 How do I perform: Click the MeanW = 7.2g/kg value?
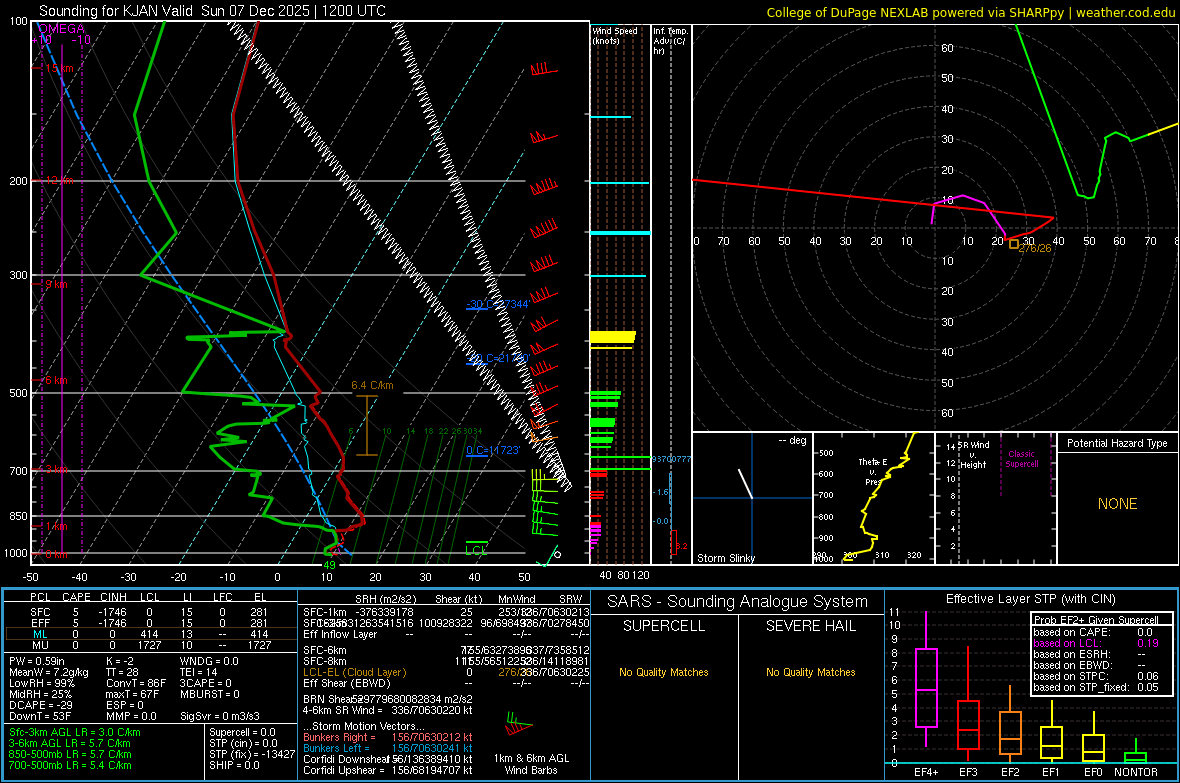point(48,672)
